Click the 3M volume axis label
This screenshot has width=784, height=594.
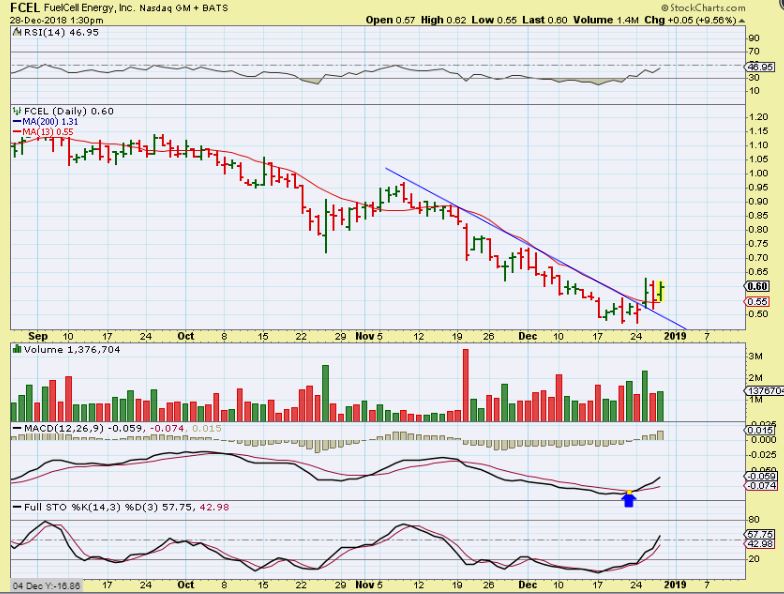point(756,356)
